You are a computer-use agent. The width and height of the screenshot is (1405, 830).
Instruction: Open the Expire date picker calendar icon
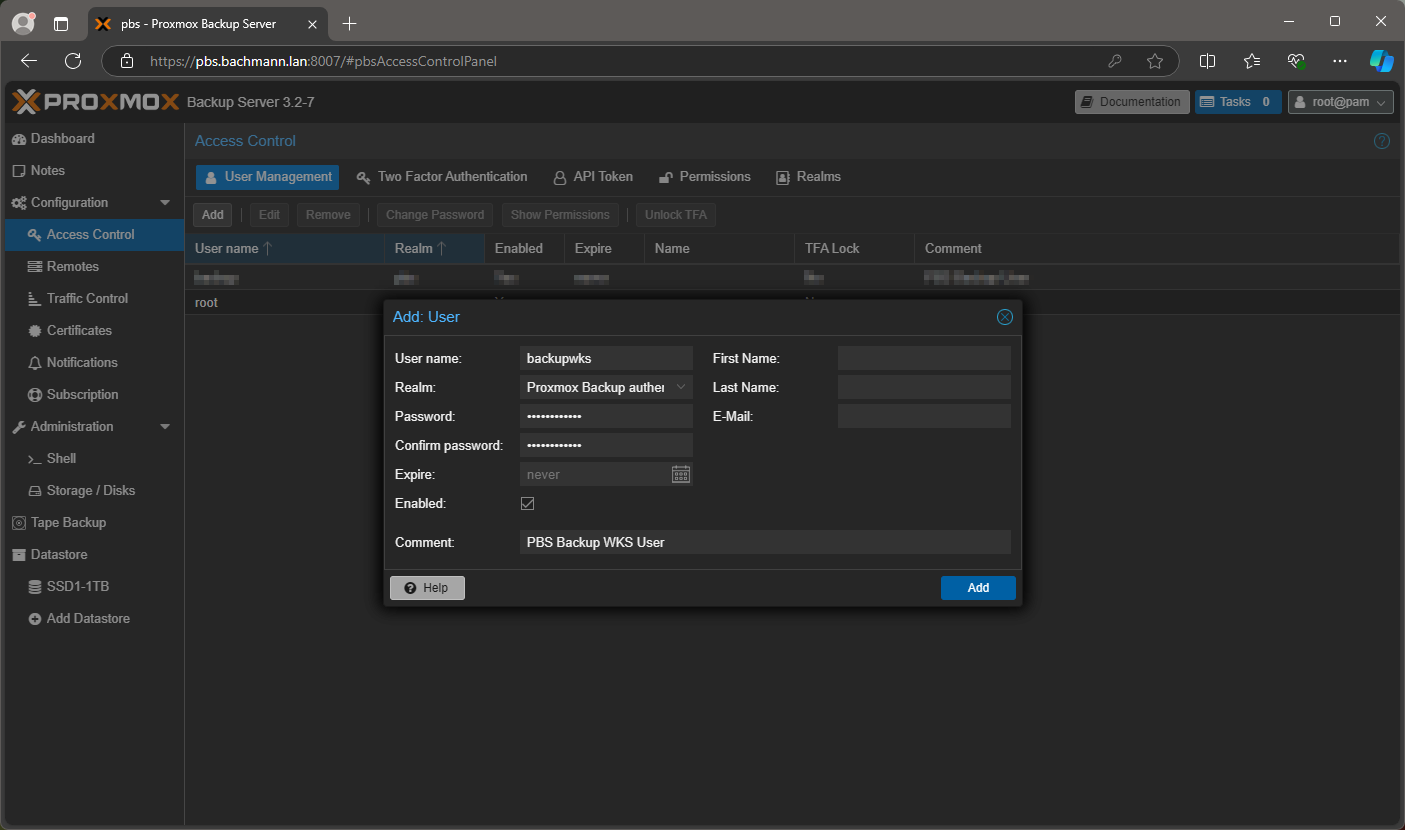click(681, 474)
